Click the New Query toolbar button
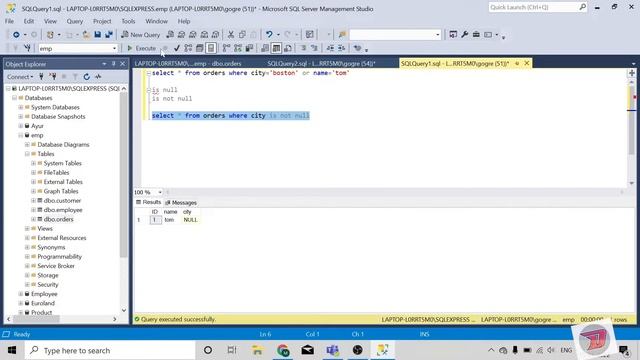This screenshot has height=360, width=640. 141,35
